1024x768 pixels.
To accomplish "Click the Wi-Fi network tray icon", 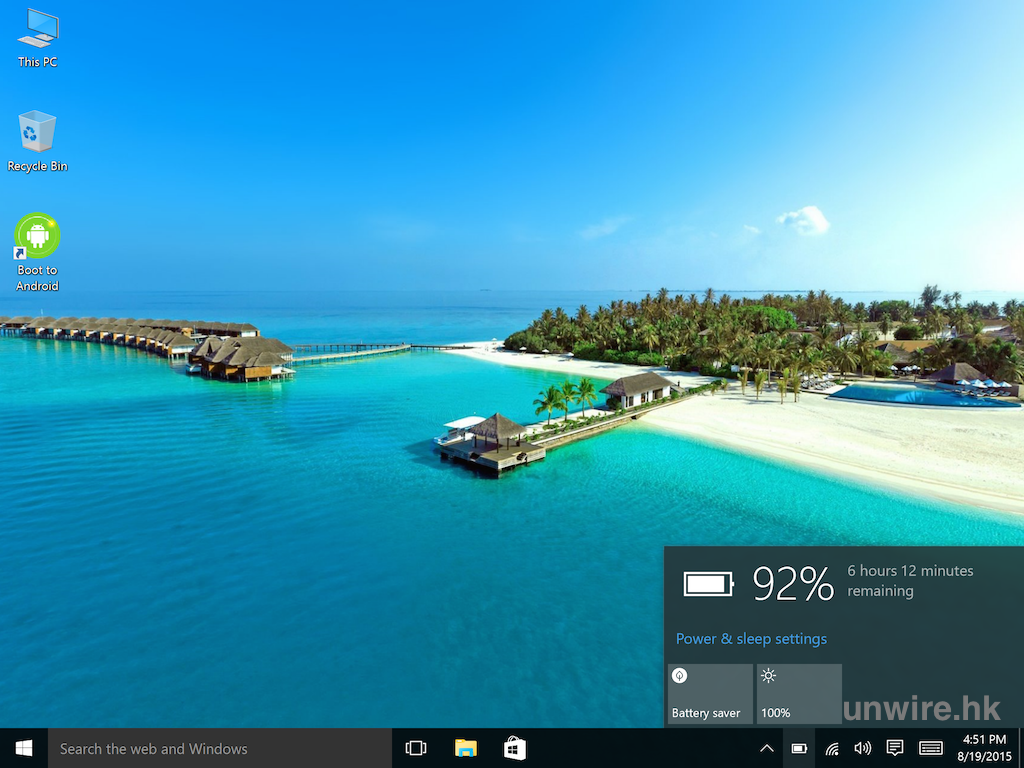I will coord(832,748).
